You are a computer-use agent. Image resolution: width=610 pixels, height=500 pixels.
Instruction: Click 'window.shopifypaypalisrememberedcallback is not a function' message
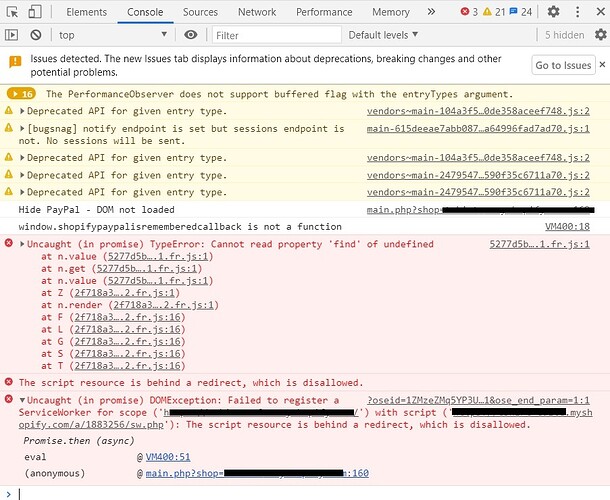tap(180, 226)
